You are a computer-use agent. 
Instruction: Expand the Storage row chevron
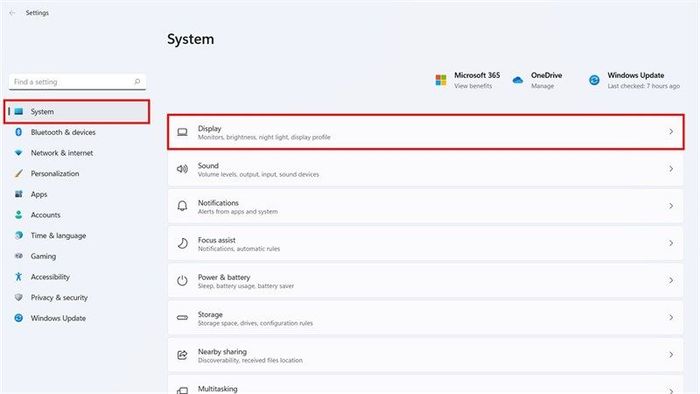tap(671, 317)
